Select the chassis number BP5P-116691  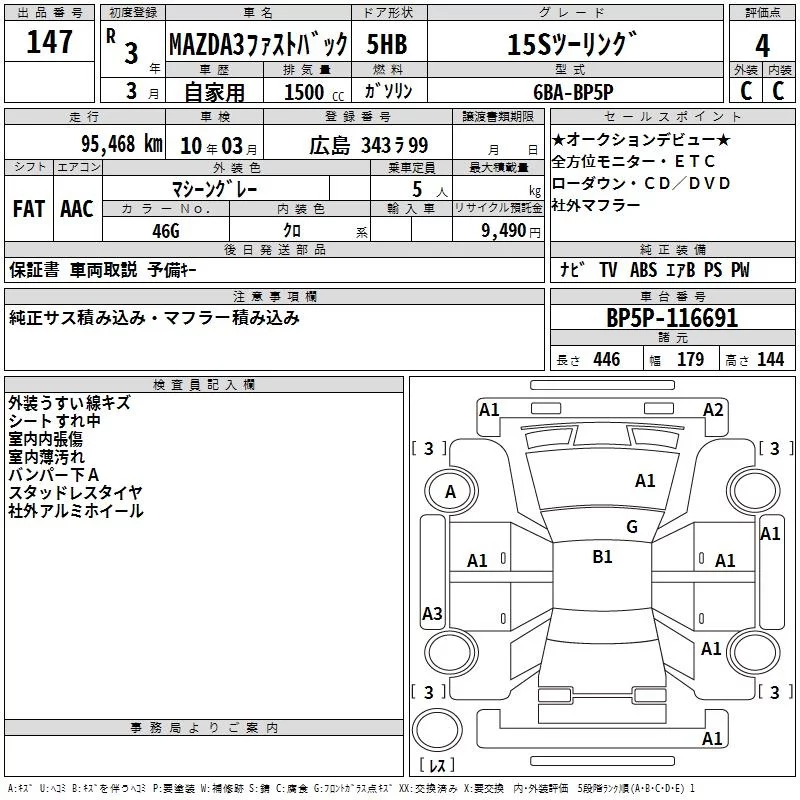point(672,317)
